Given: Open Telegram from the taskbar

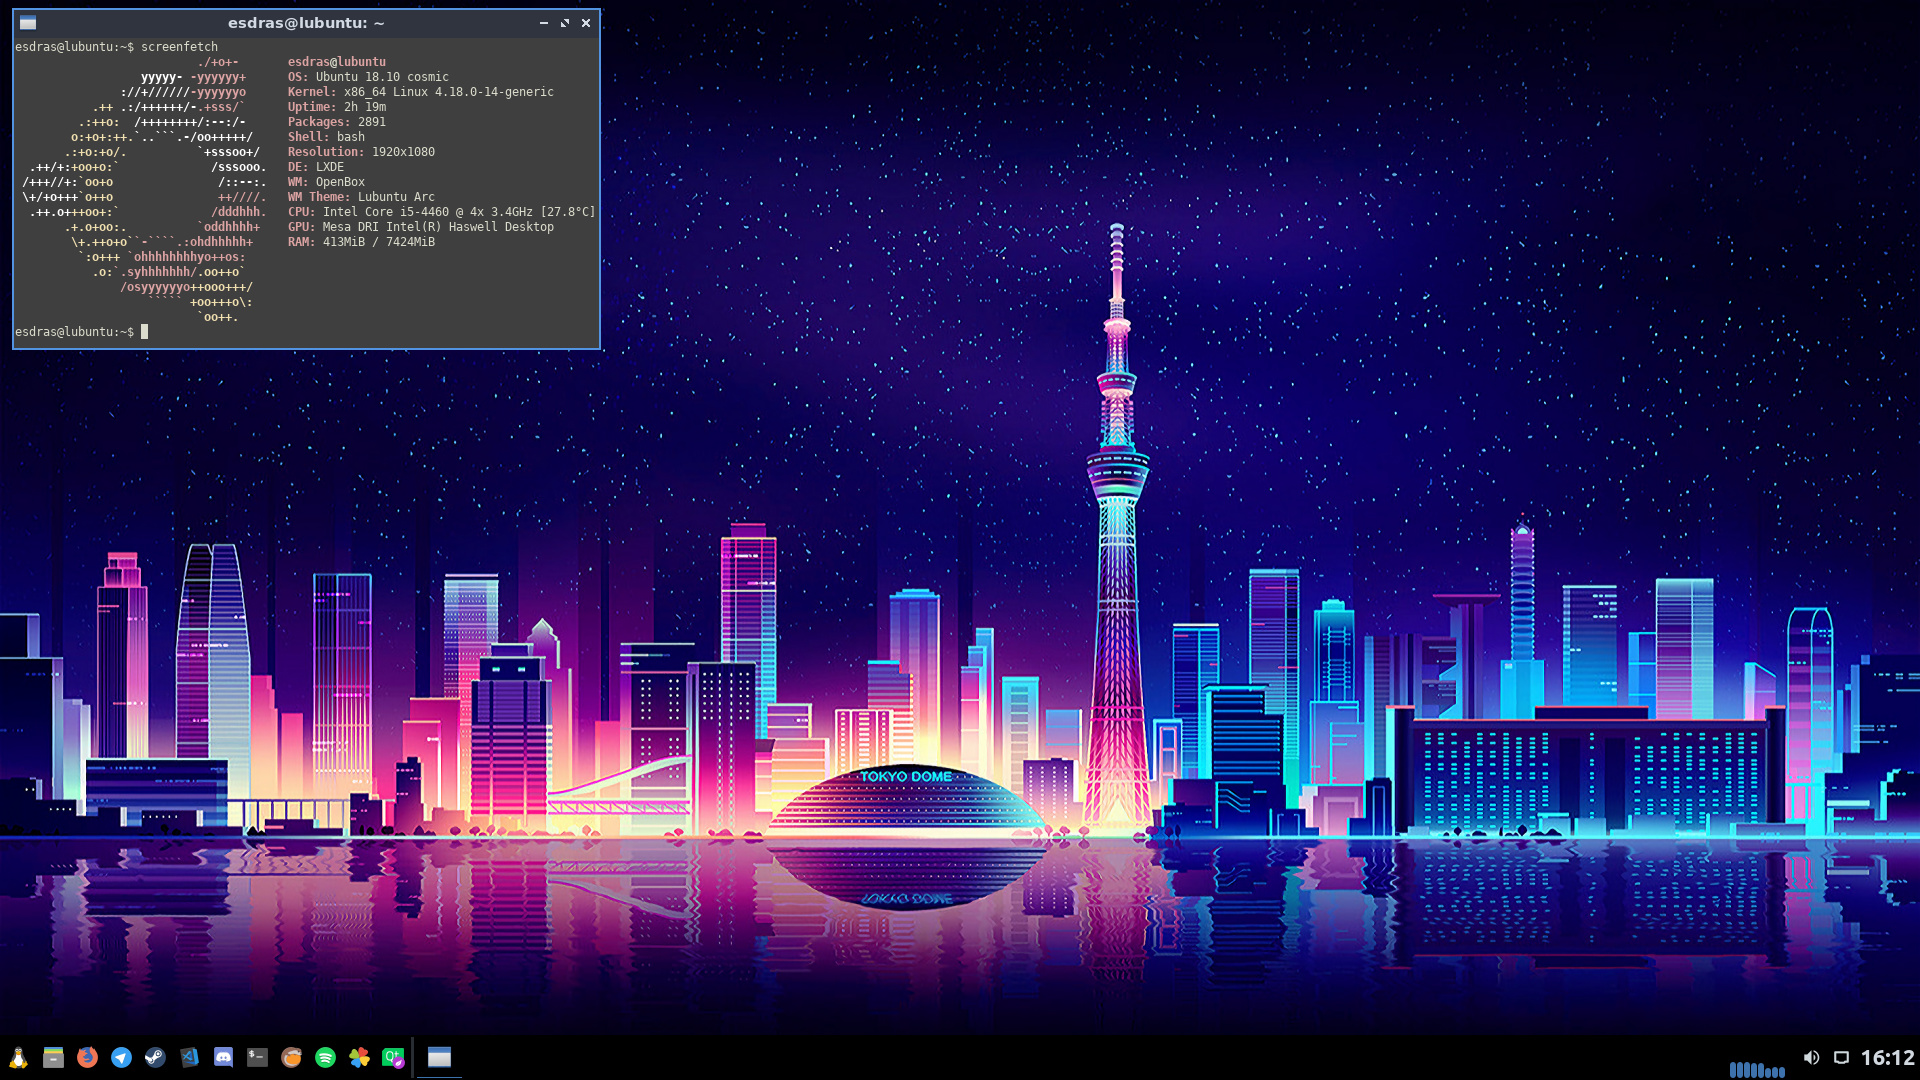Looking at the screenshot, I should (x=121, y=1058).
